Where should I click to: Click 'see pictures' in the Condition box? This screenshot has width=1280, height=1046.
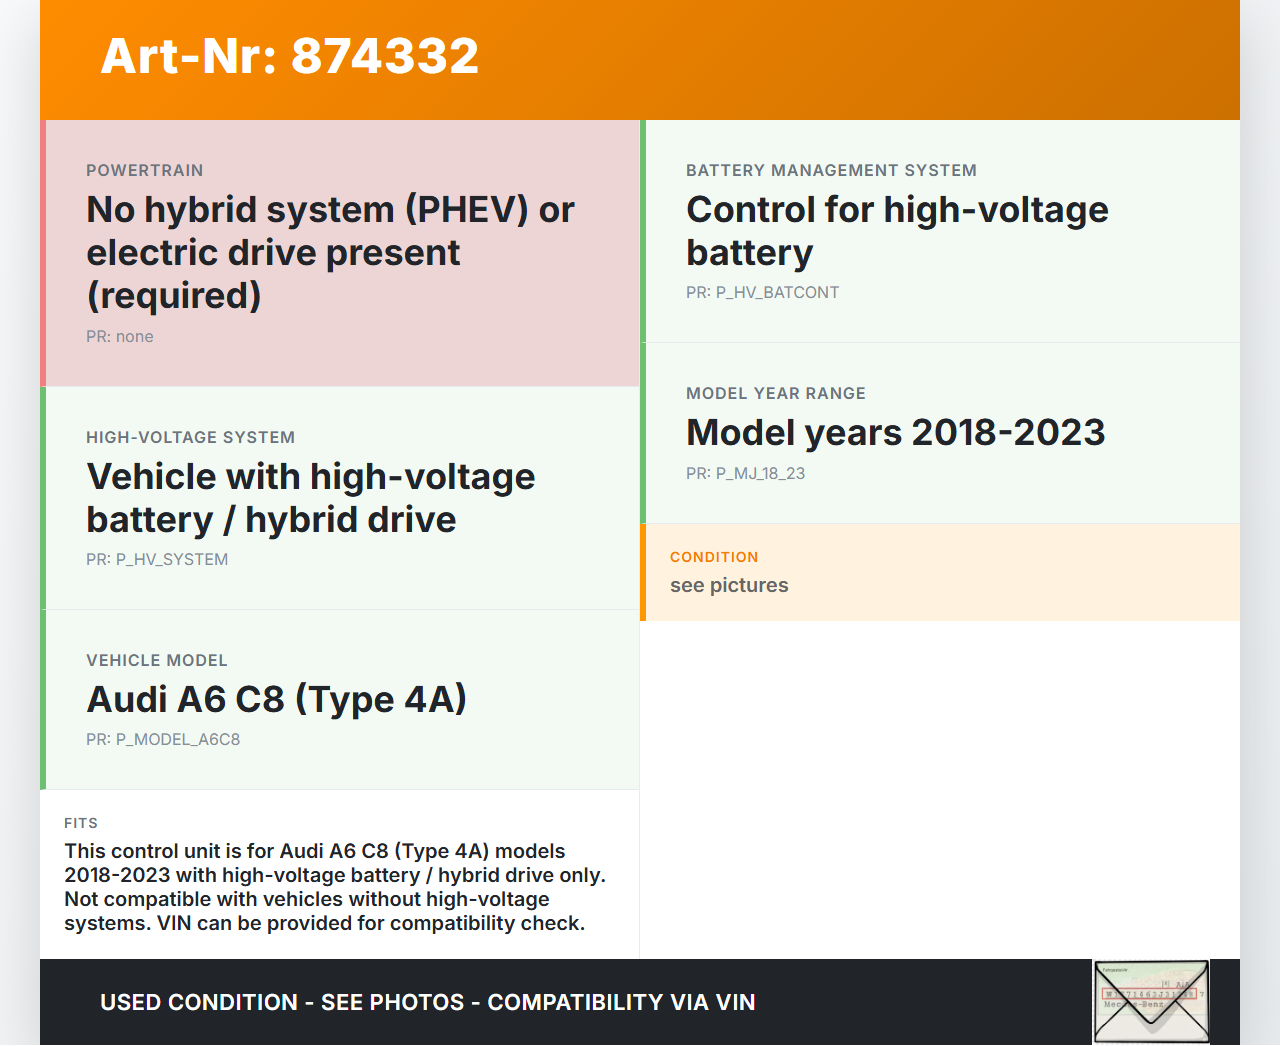pyautogui.click(x=729, y=586)
